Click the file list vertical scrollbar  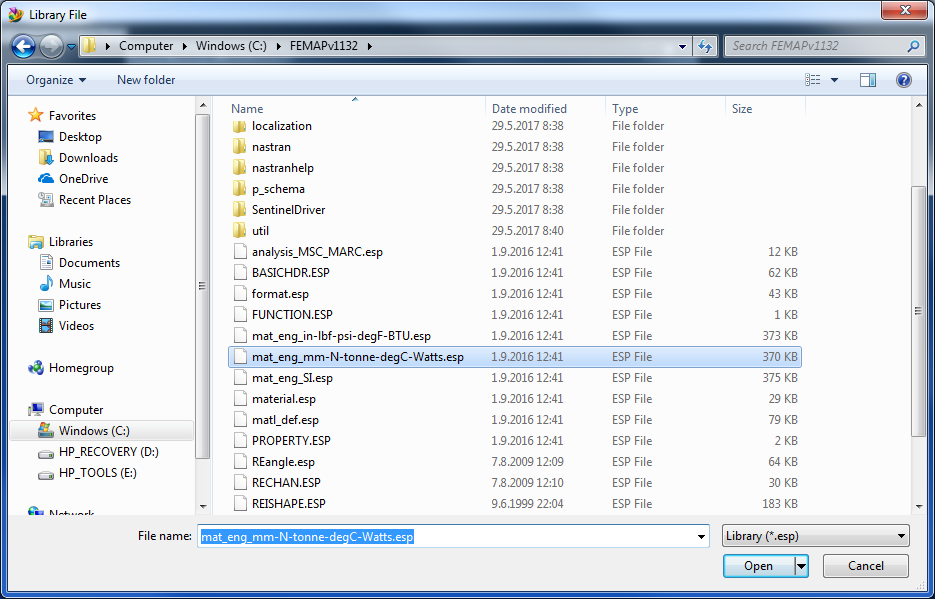pyautogui.click(x=919, y=310)
